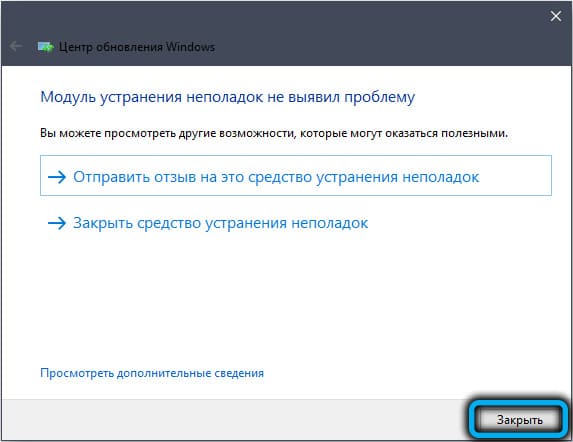Click the arrow icon beside Закрыть средство
This screenshot has height=442, width=573.
[57, 223]
